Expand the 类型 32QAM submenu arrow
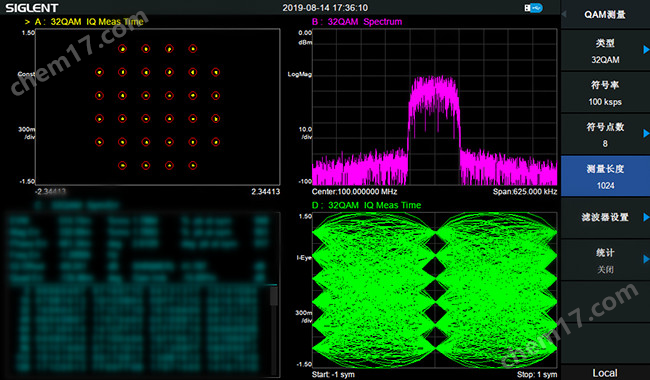650x380 pixels. click(645, 50)
